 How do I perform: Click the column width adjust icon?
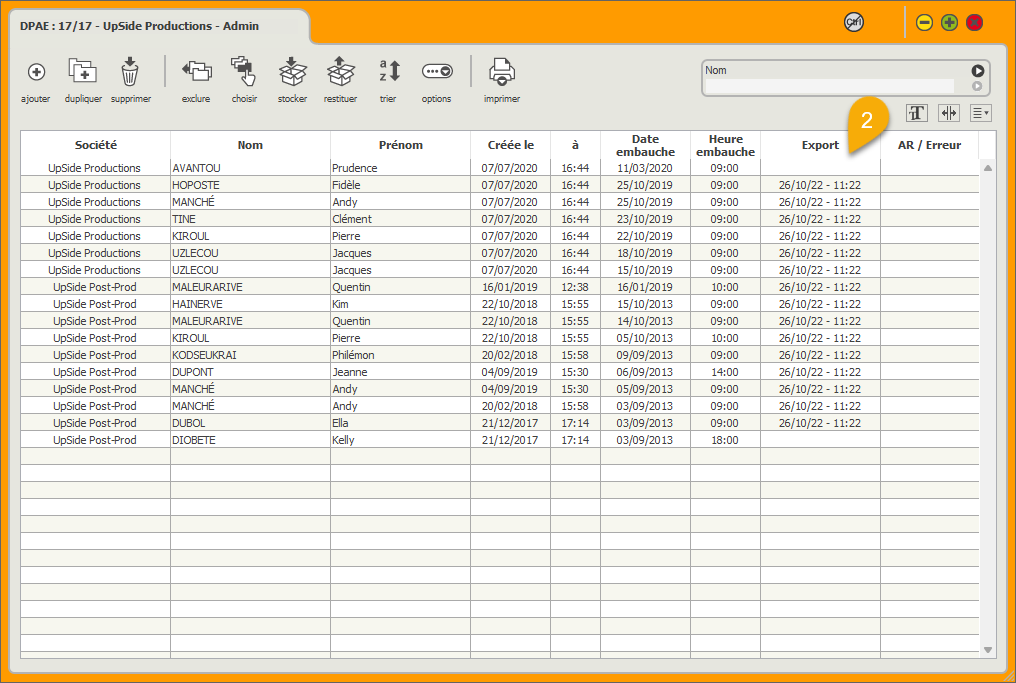(x=949, y=113)
